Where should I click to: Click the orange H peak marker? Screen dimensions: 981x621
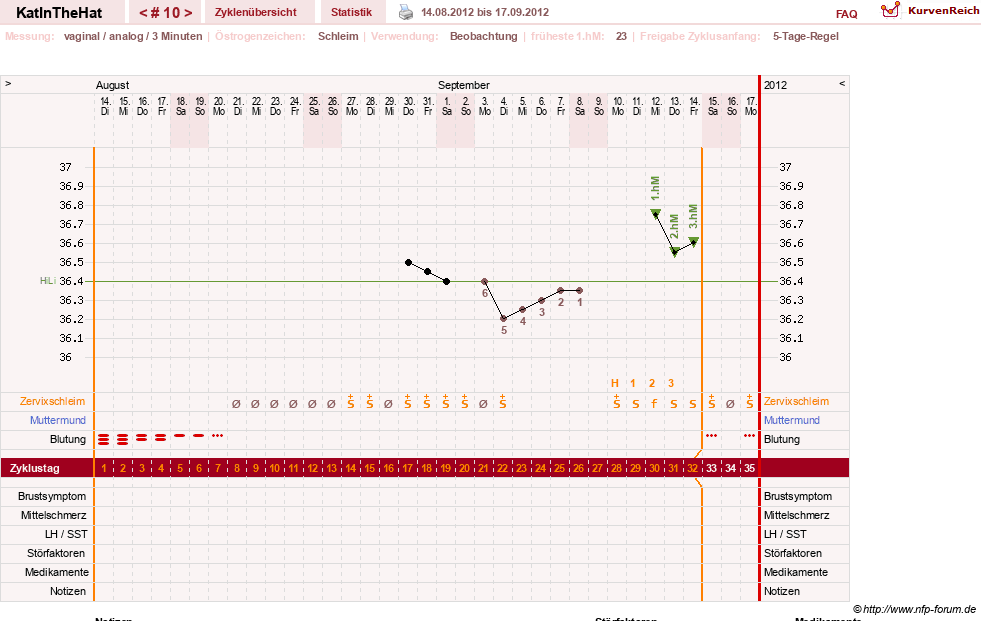(x=614, y=383)
